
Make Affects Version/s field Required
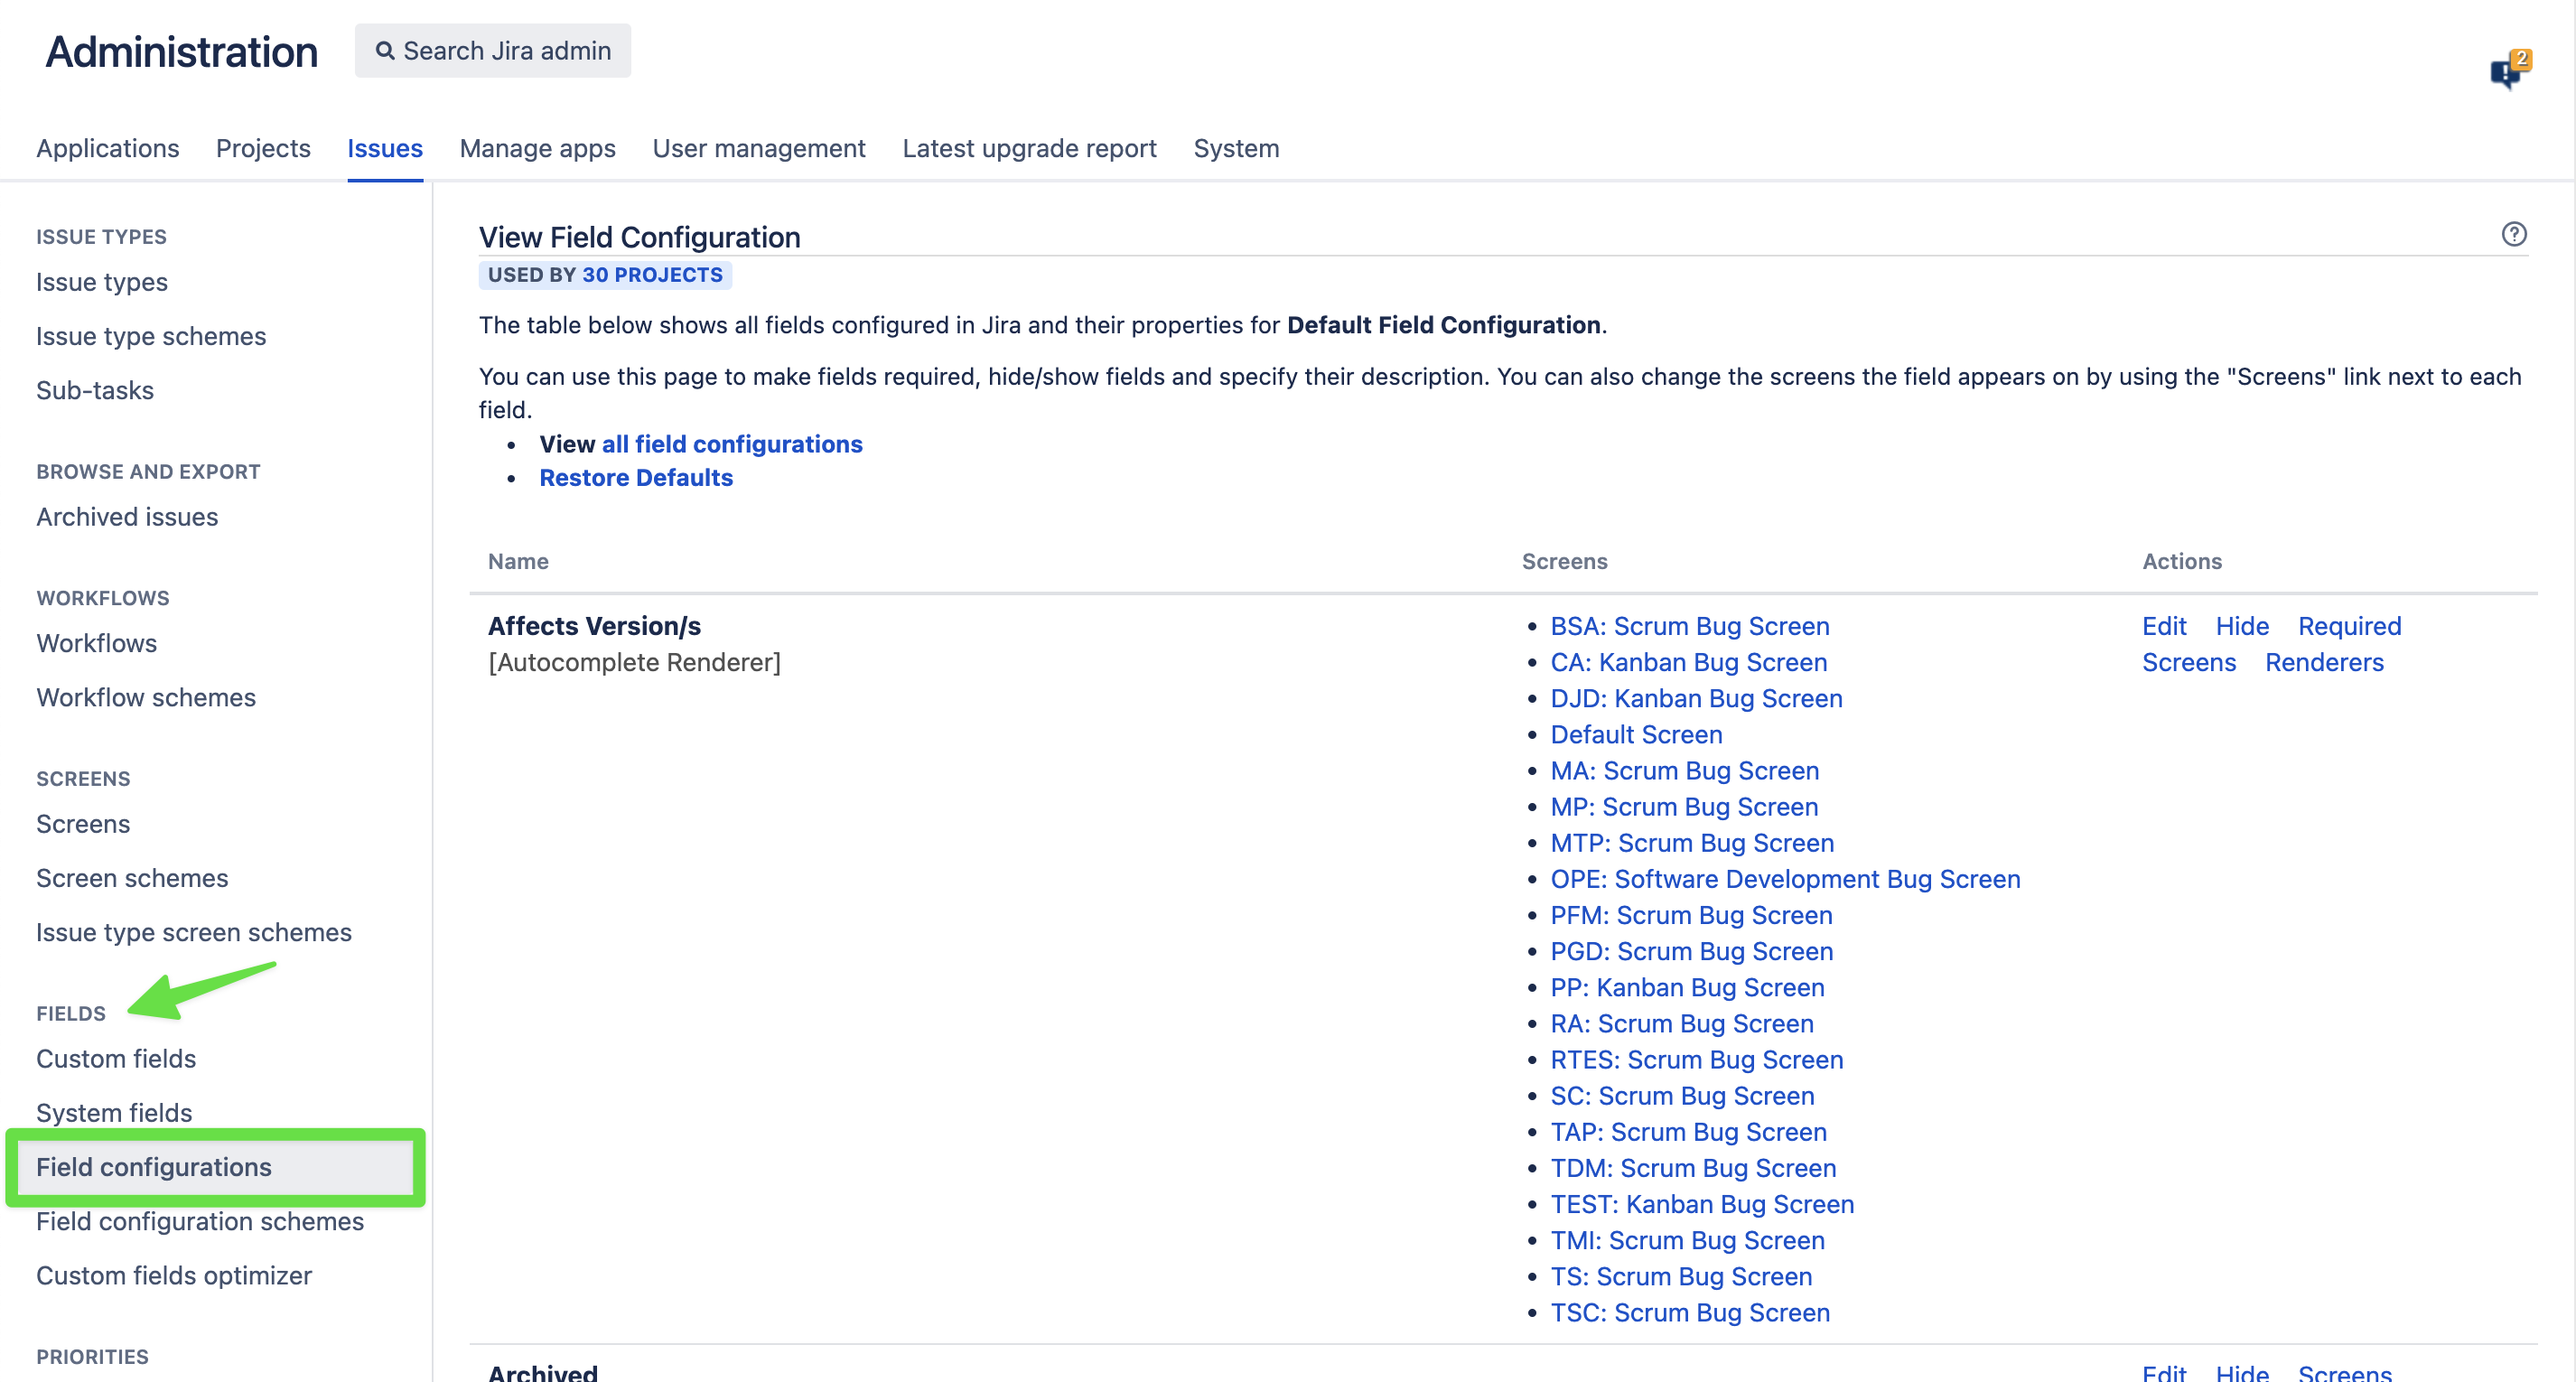2349,626
